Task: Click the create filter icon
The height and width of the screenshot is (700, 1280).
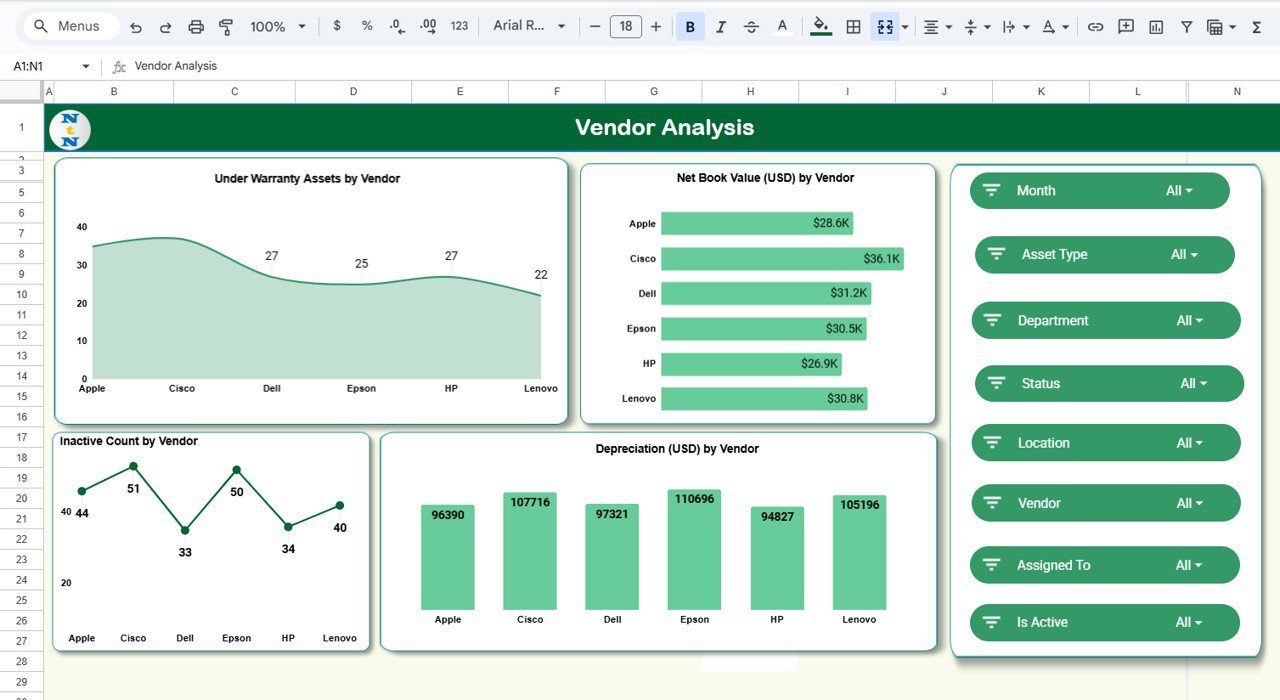Action: [1186, 26]
